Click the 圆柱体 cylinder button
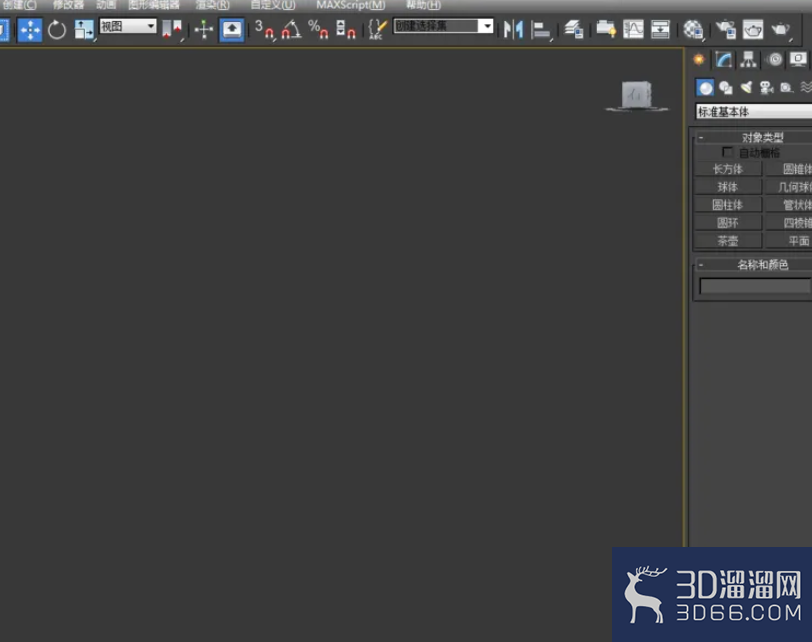This screenshot has height=642, width=812. (728, 205)
